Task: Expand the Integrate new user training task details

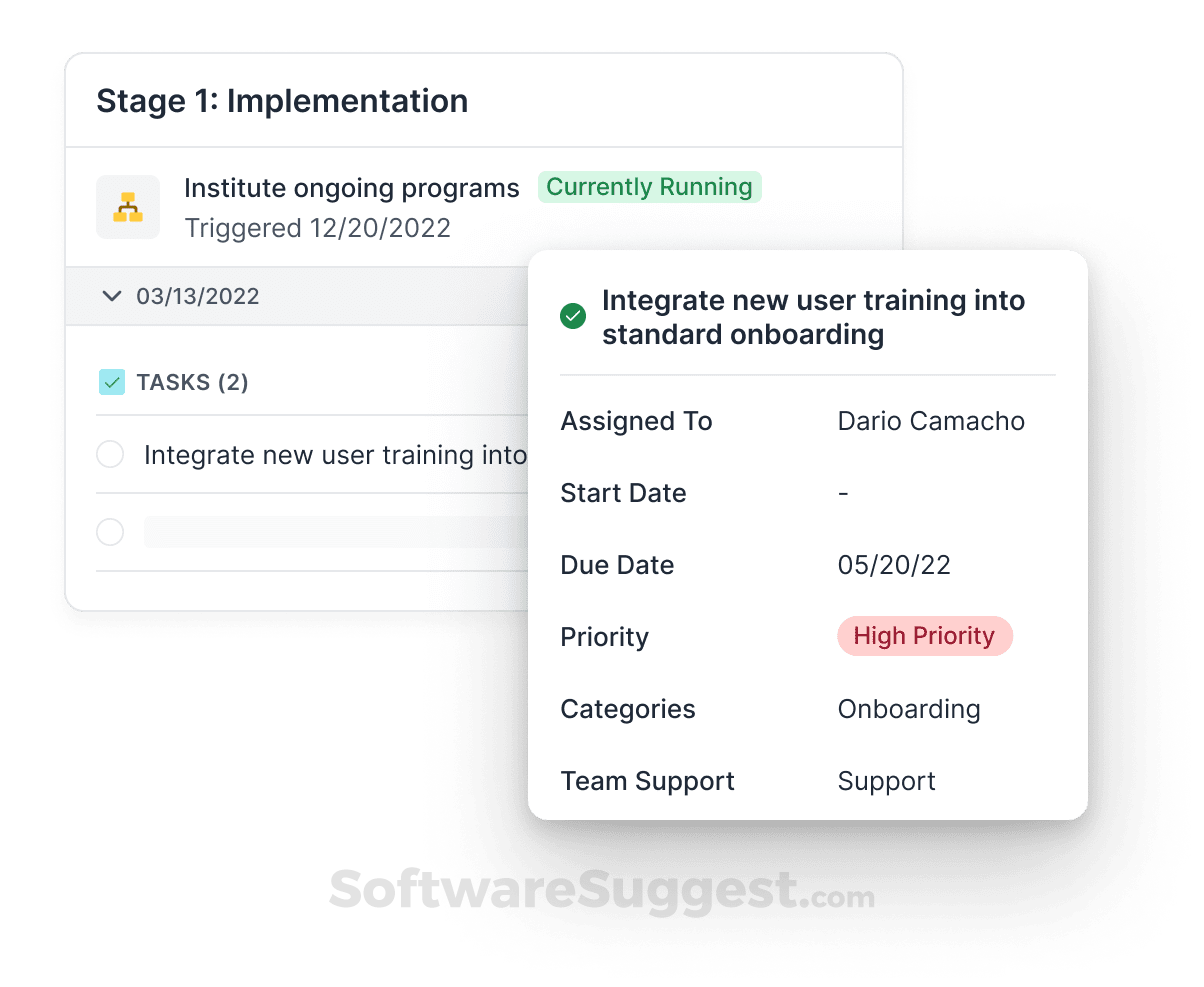Action: (336, 454)
